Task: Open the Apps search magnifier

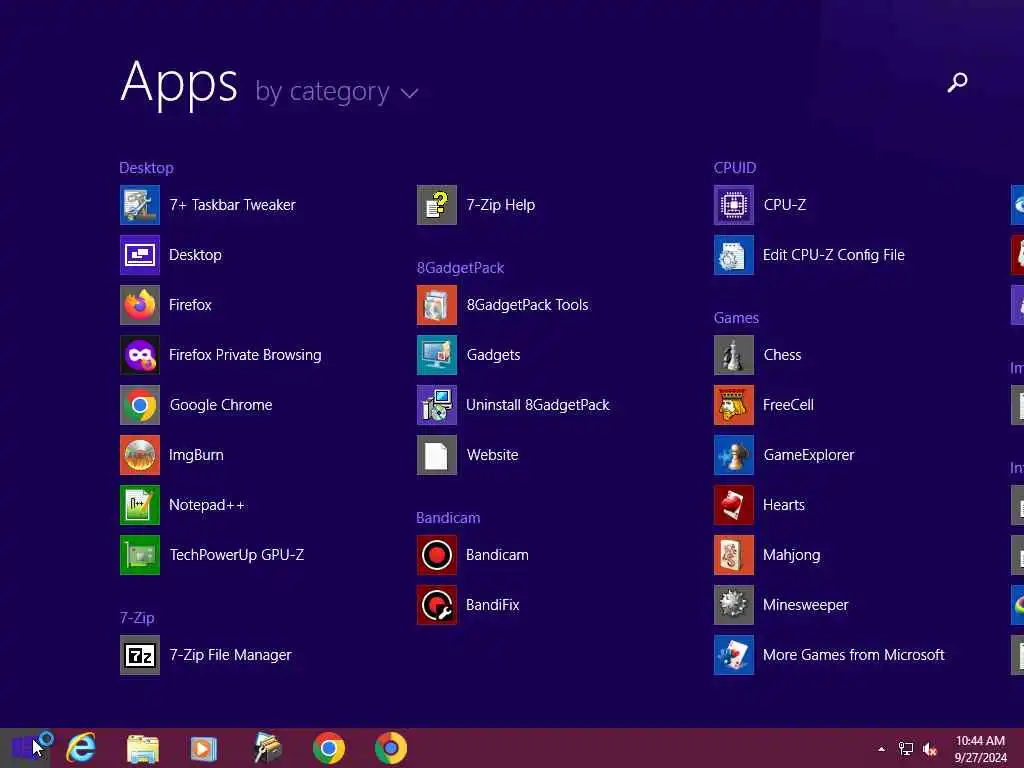Action: pyautogui.click(x=957, y=82)
